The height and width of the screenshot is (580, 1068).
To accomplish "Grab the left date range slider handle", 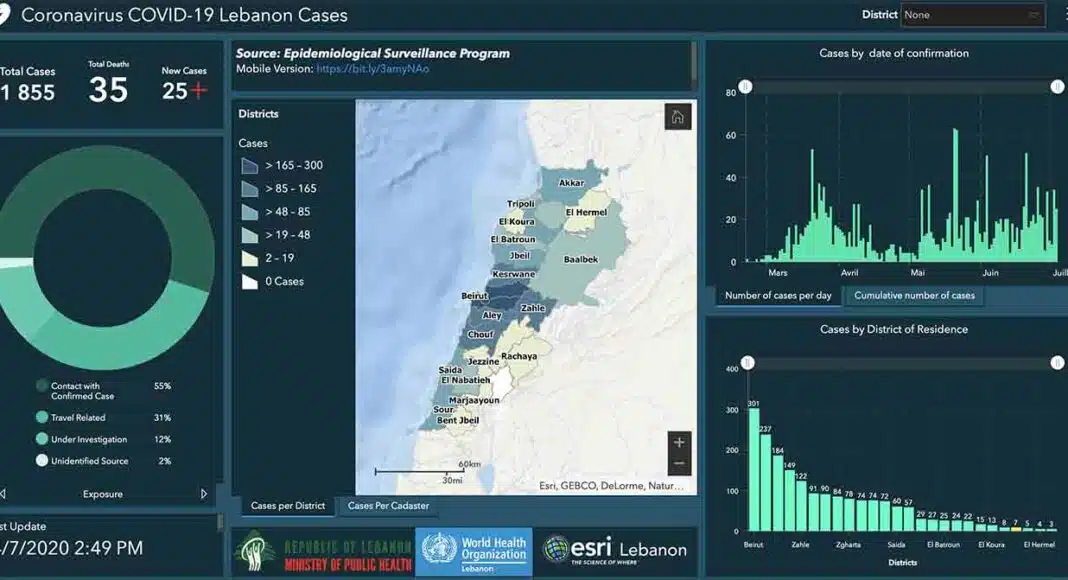I will click(x=745, y=87).
